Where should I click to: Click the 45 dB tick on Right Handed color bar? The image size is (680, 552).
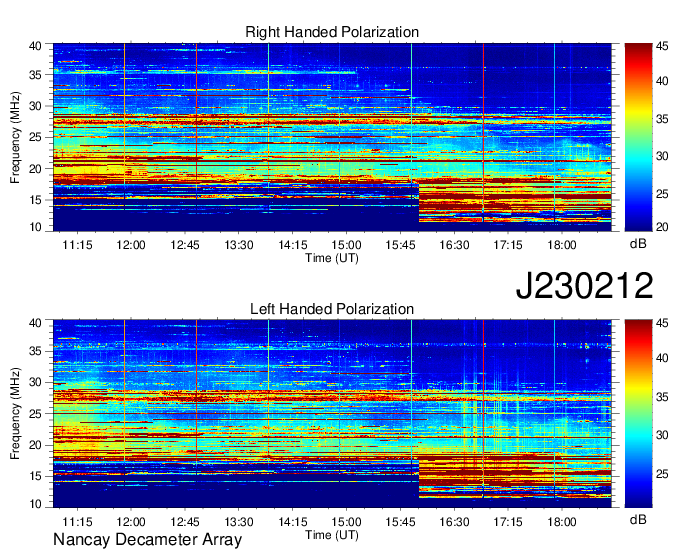[662, 46]
